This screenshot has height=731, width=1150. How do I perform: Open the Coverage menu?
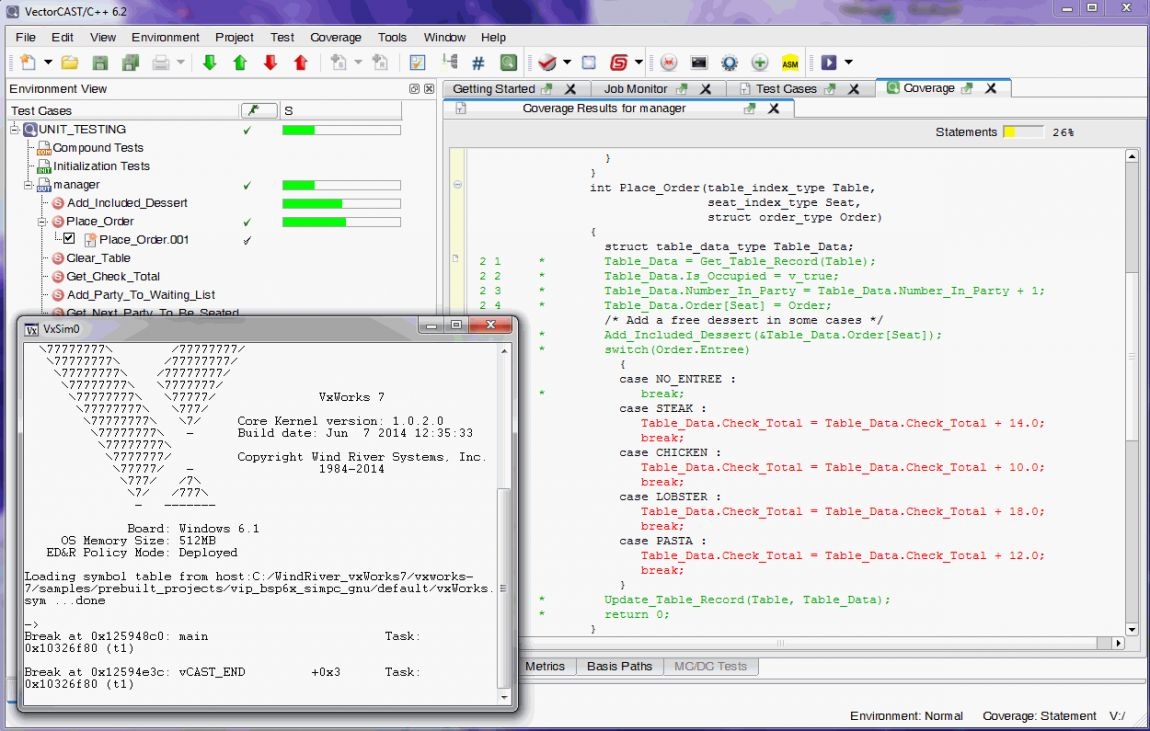click(336, 37)
